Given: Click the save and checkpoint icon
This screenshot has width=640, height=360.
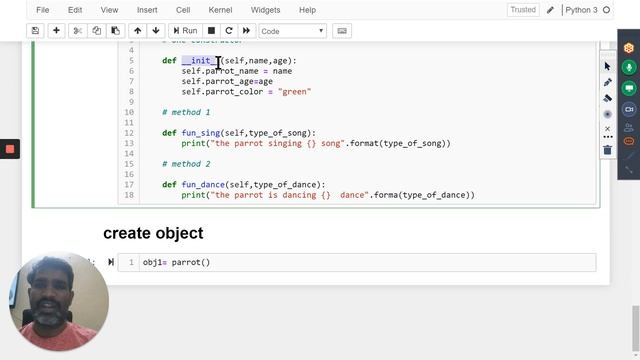Looking at the screenshot, I should [36, 31].
